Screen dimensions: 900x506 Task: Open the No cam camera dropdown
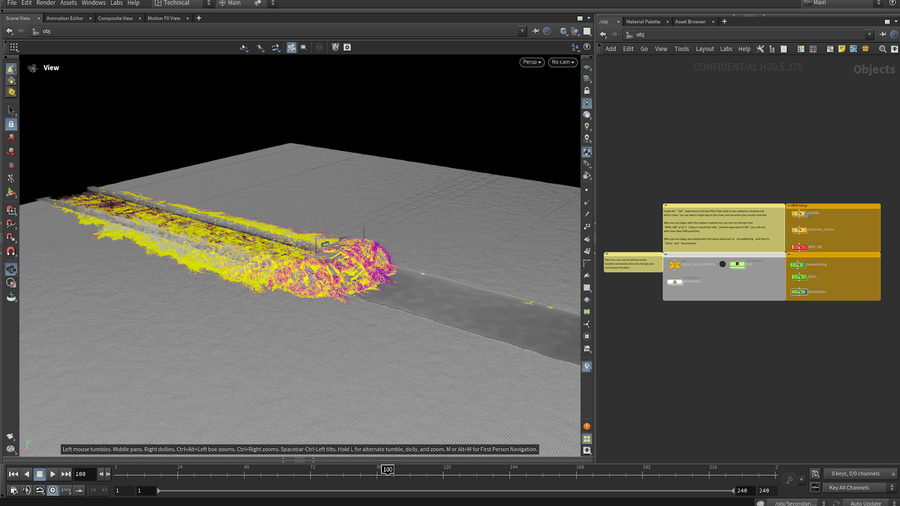562,62
